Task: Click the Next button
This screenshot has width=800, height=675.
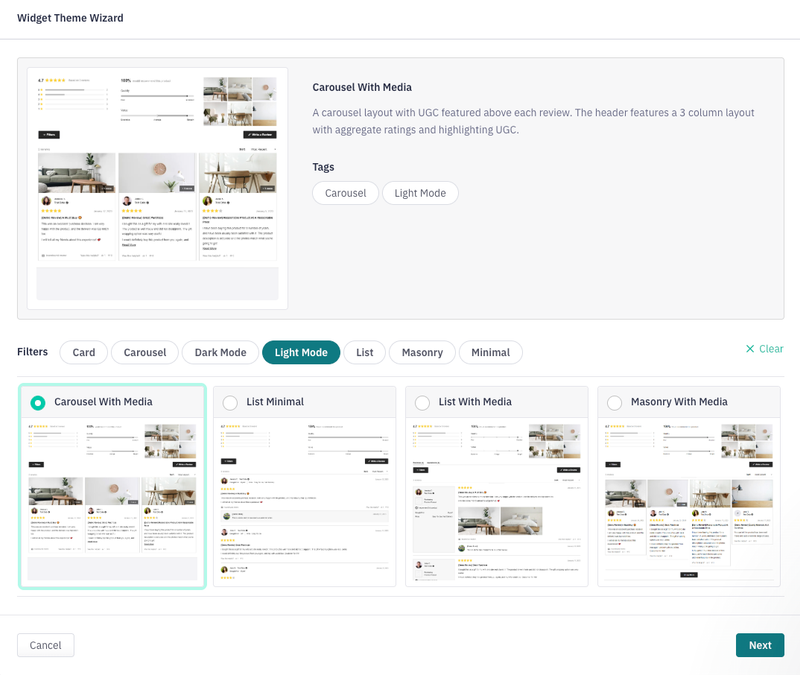Action: click(760, 645)
